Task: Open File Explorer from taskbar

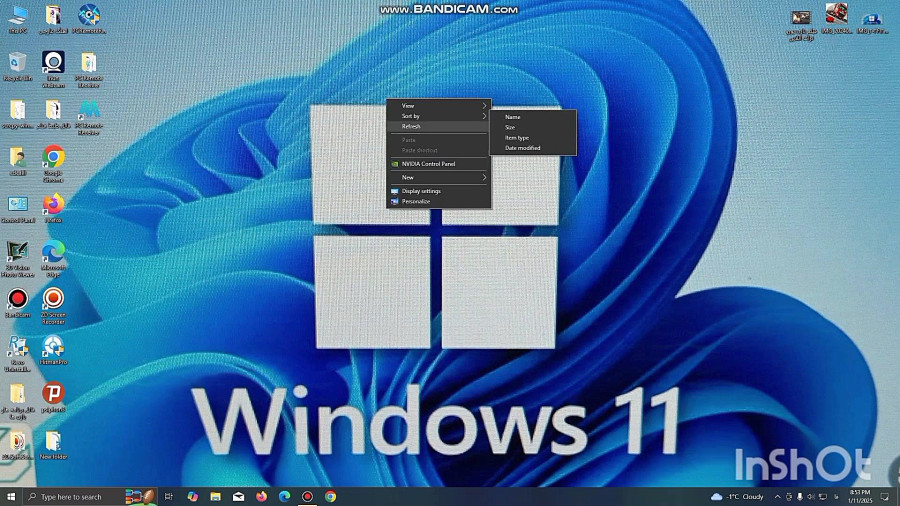Action: [215, 496]
